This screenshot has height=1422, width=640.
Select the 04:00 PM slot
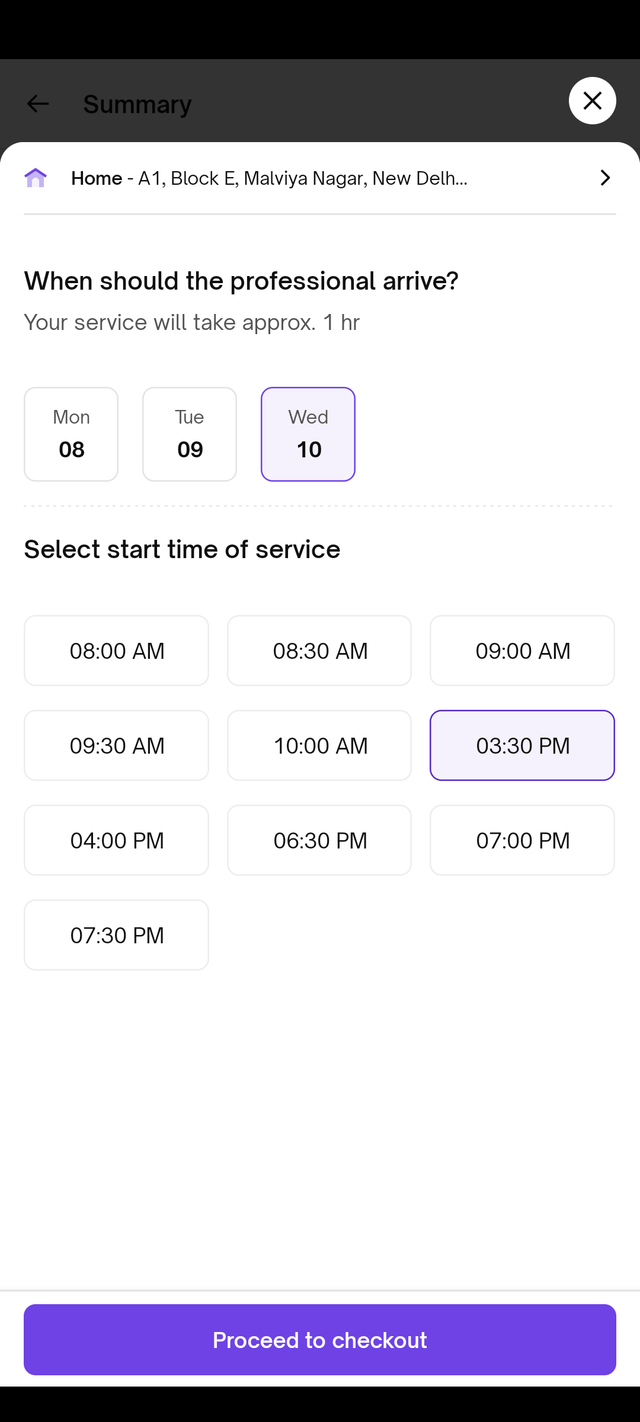(x=117, y=841)
